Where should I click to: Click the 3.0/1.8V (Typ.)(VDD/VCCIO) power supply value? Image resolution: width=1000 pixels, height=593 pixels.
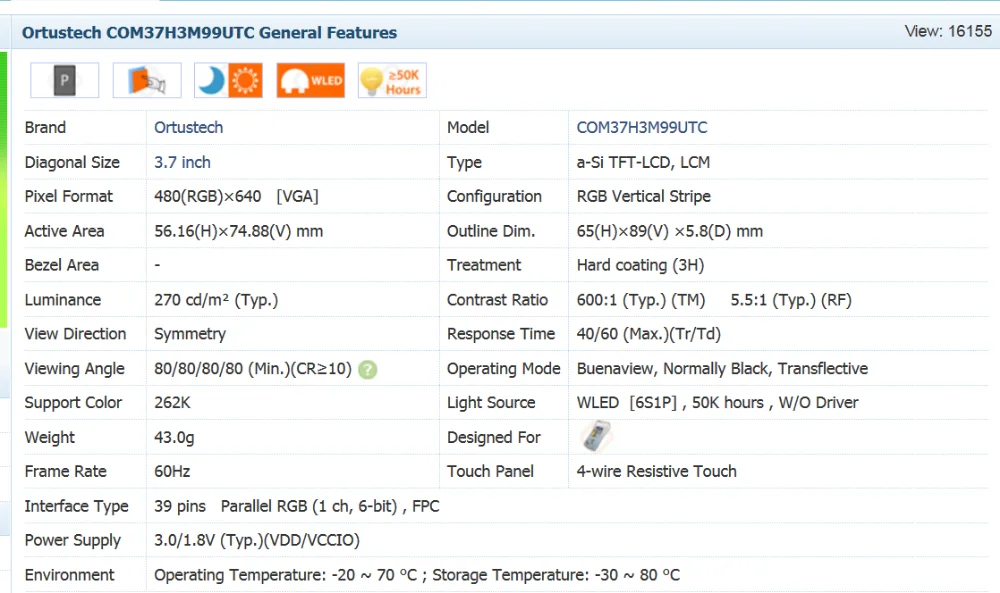(257, 540)
